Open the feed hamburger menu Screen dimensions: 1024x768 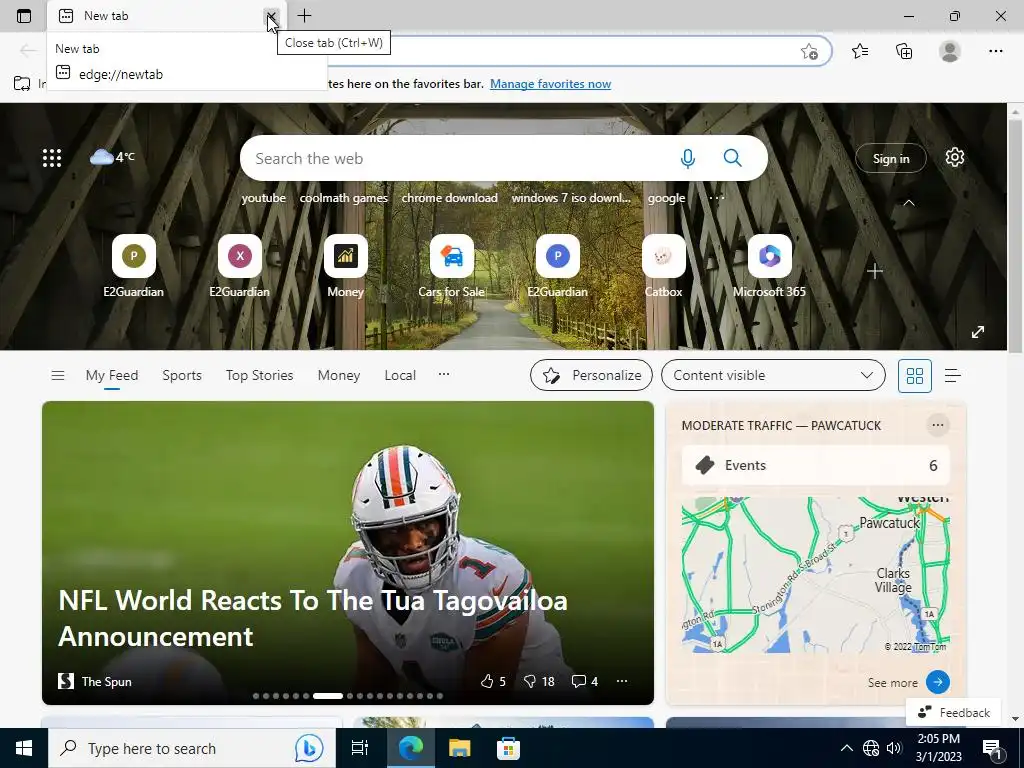click(x=57, y=376)
